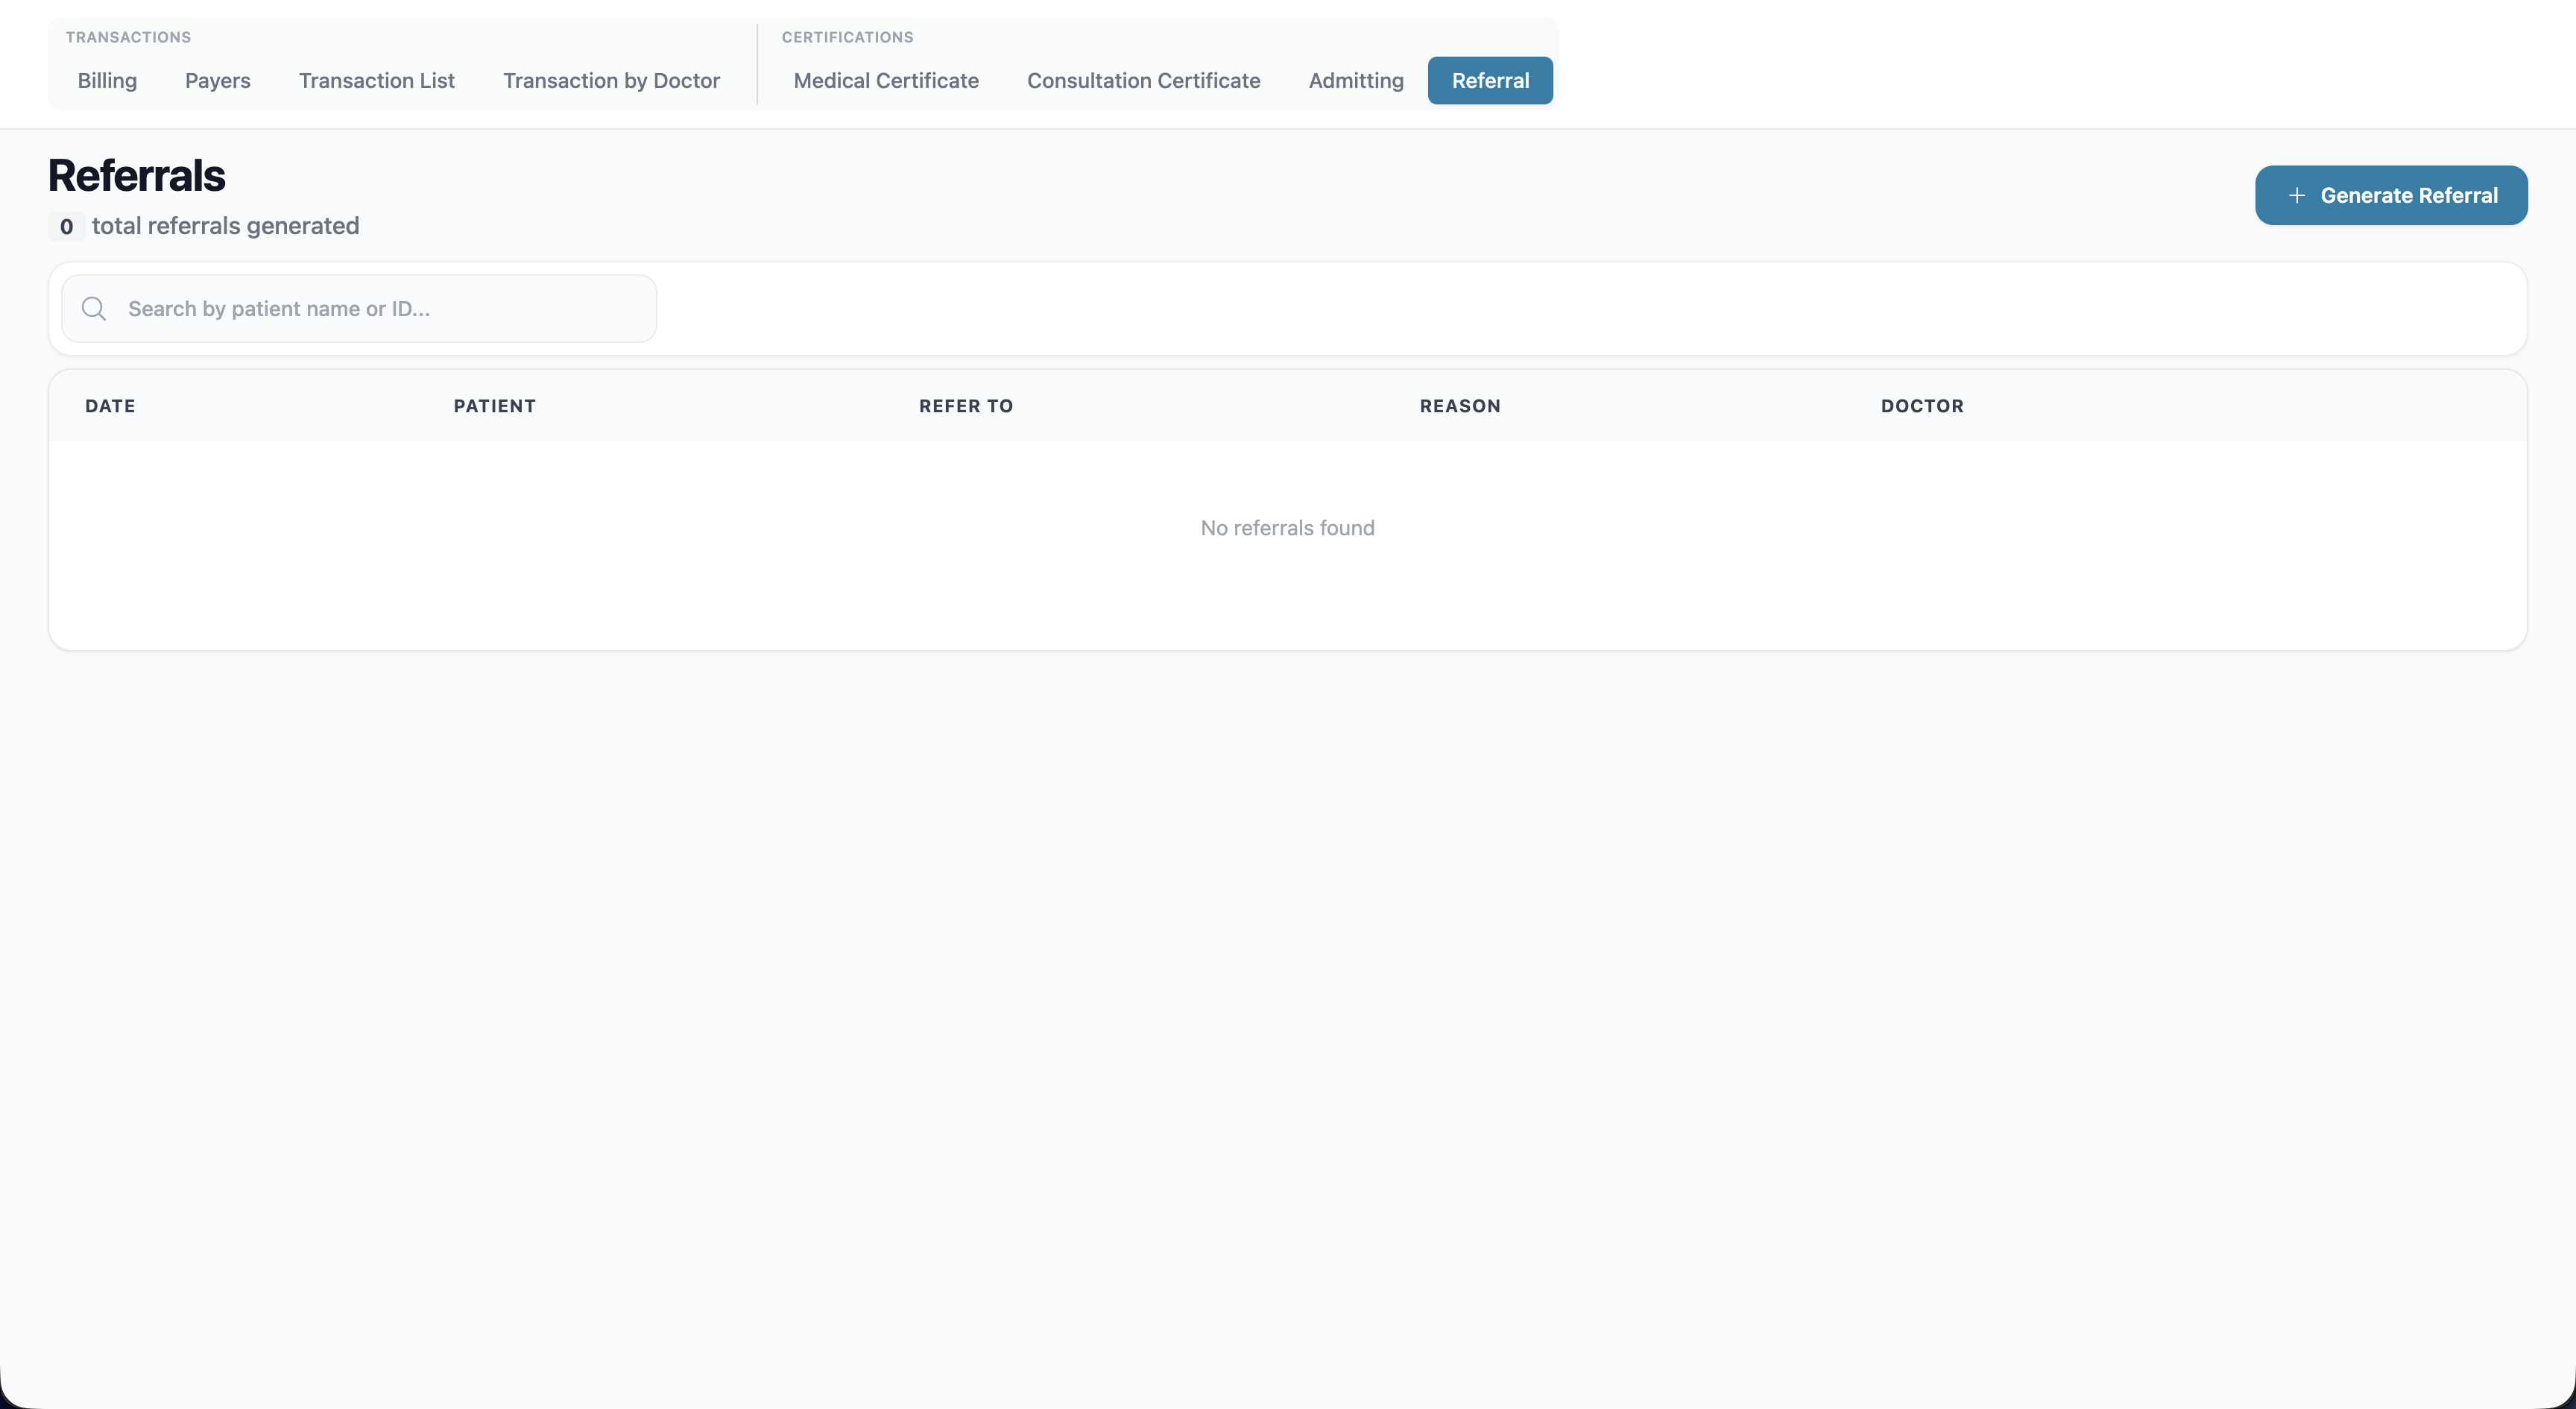2576x1409 pixels.
Task: Click the plus icon in Generate Referral
Action: pos(2297,196)
